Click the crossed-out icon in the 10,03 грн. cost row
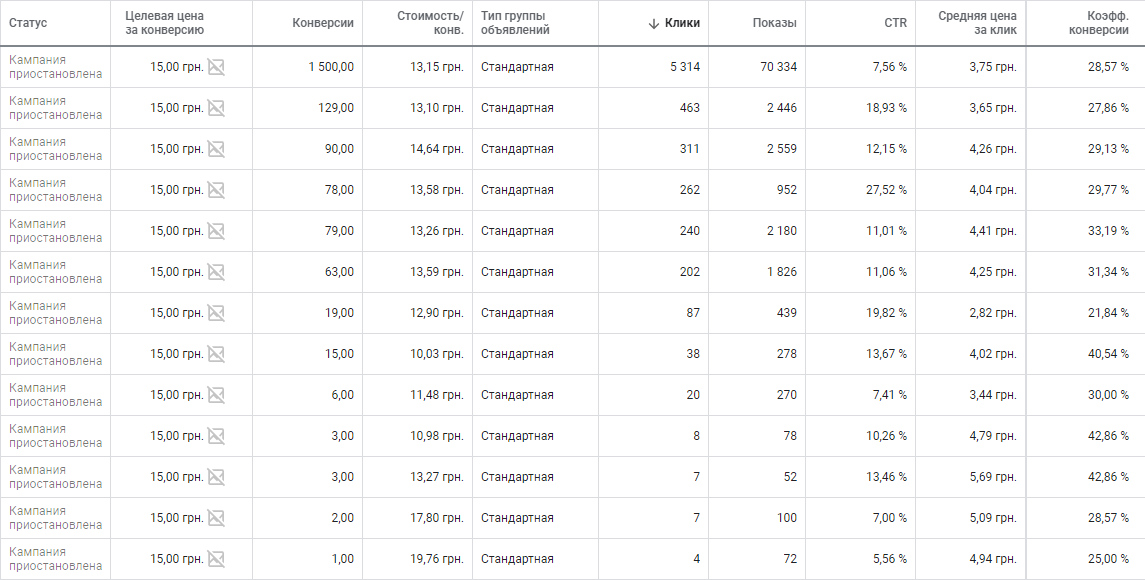Screen dimensions: 1145x580 point(216,354)
